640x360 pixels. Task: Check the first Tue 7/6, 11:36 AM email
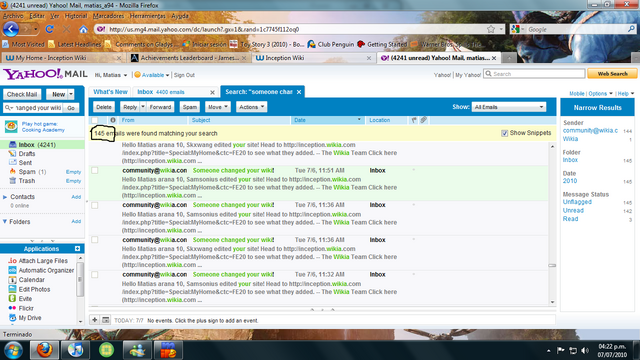(x=95, y=205)
